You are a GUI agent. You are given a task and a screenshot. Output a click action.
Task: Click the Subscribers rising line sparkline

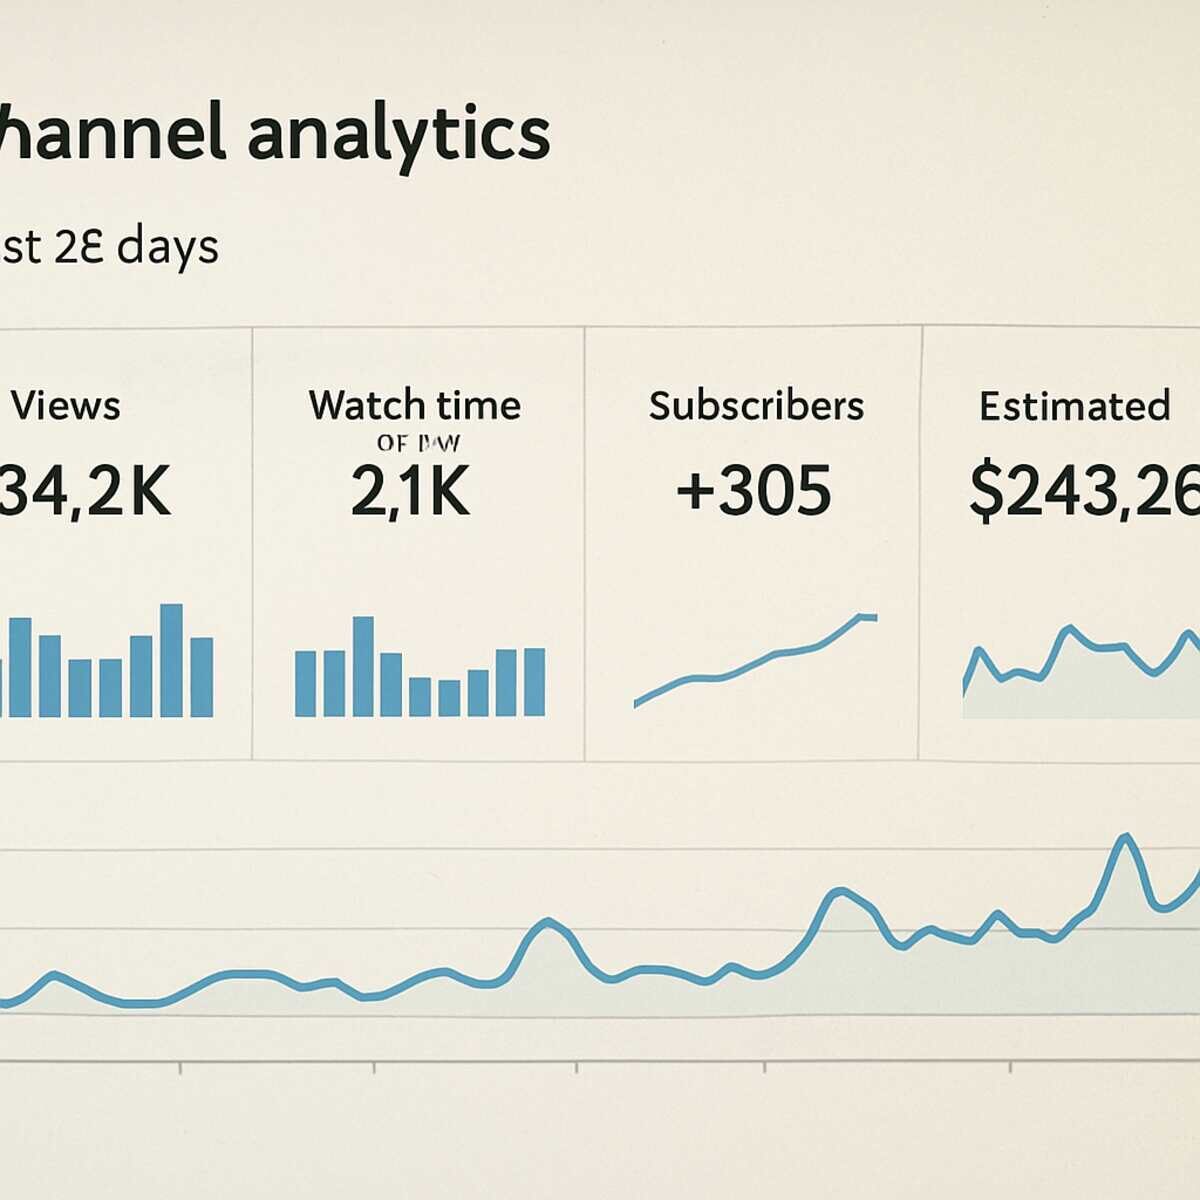point(755,660)
